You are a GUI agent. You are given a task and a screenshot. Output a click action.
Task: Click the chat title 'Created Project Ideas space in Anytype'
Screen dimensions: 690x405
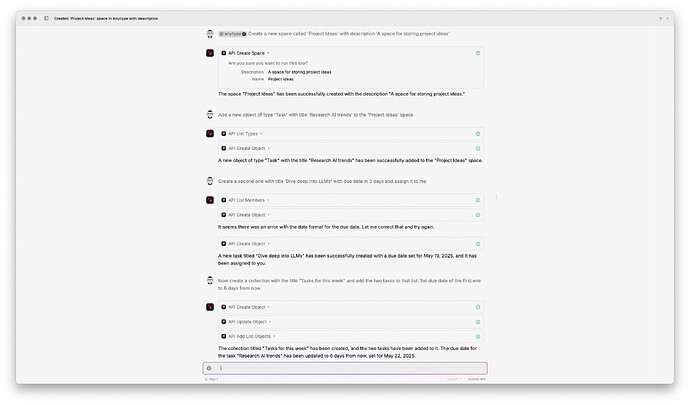[106, 18]
